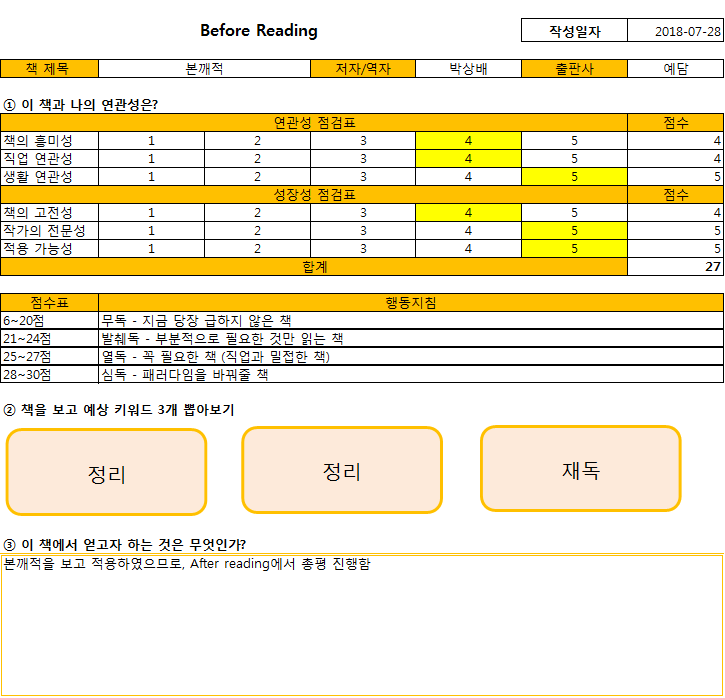725x698 pixels.
Task: Select the 점수 result for 책의 고전성
Action: coord(676,213)
